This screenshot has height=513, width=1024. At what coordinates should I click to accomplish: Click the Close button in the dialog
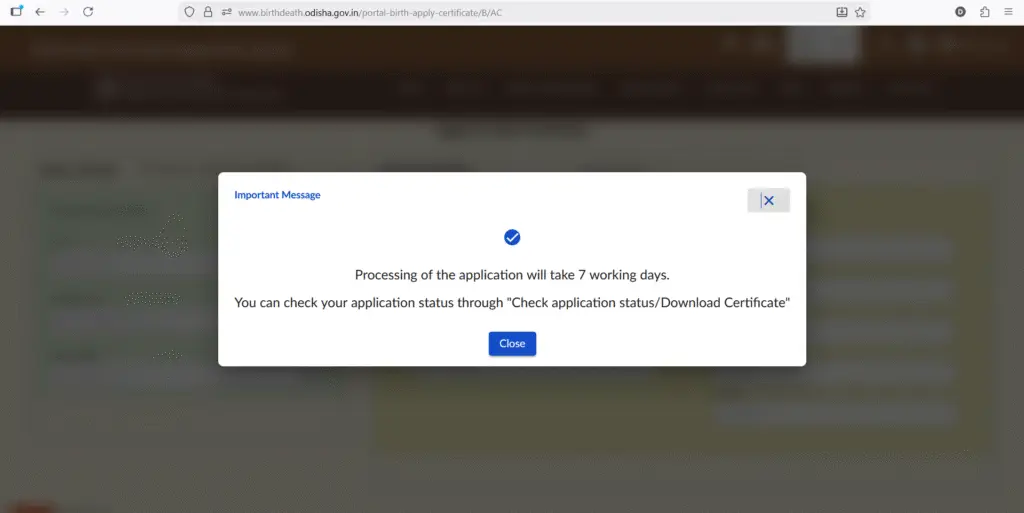[512, 343]
